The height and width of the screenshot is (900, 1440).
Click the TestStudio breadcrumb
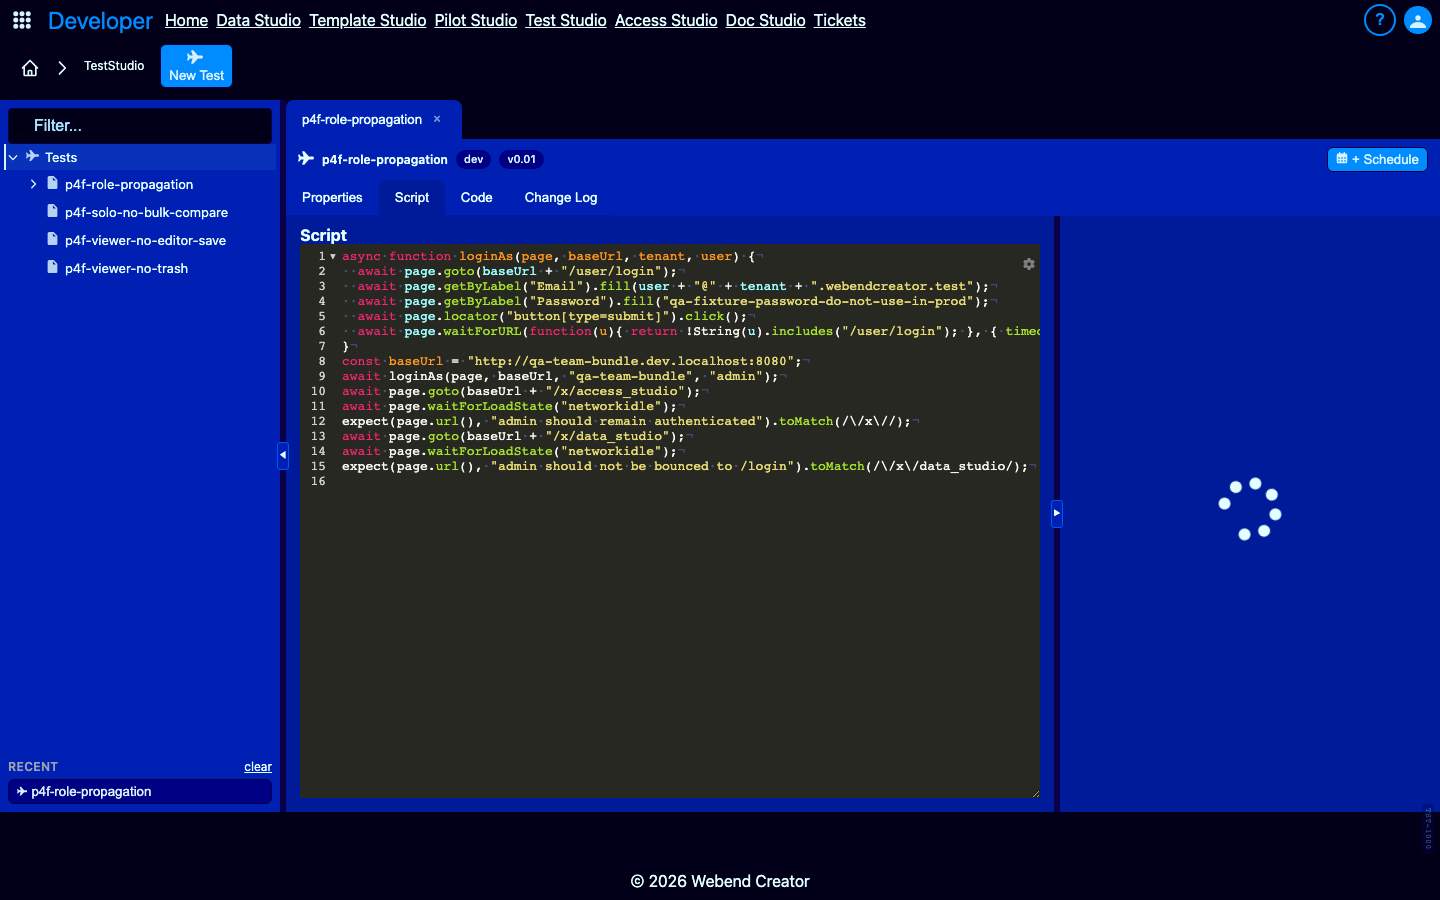[114, 66]
